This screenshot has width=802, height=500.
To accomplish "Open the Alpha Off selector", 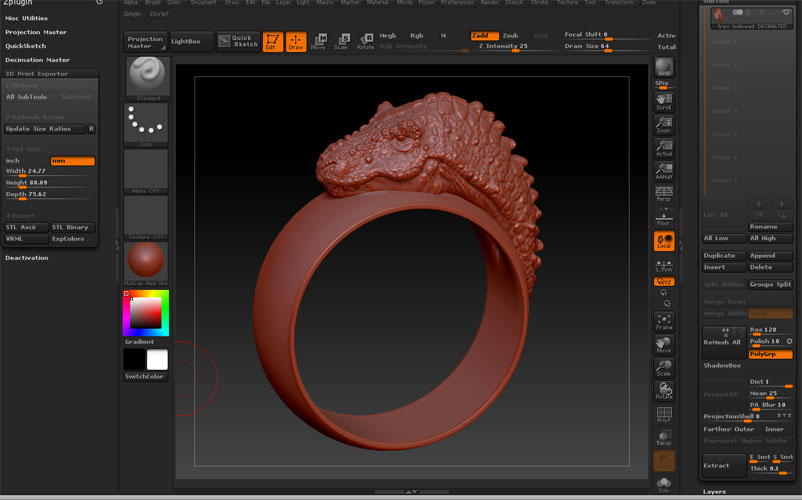I will coord(146,171).
